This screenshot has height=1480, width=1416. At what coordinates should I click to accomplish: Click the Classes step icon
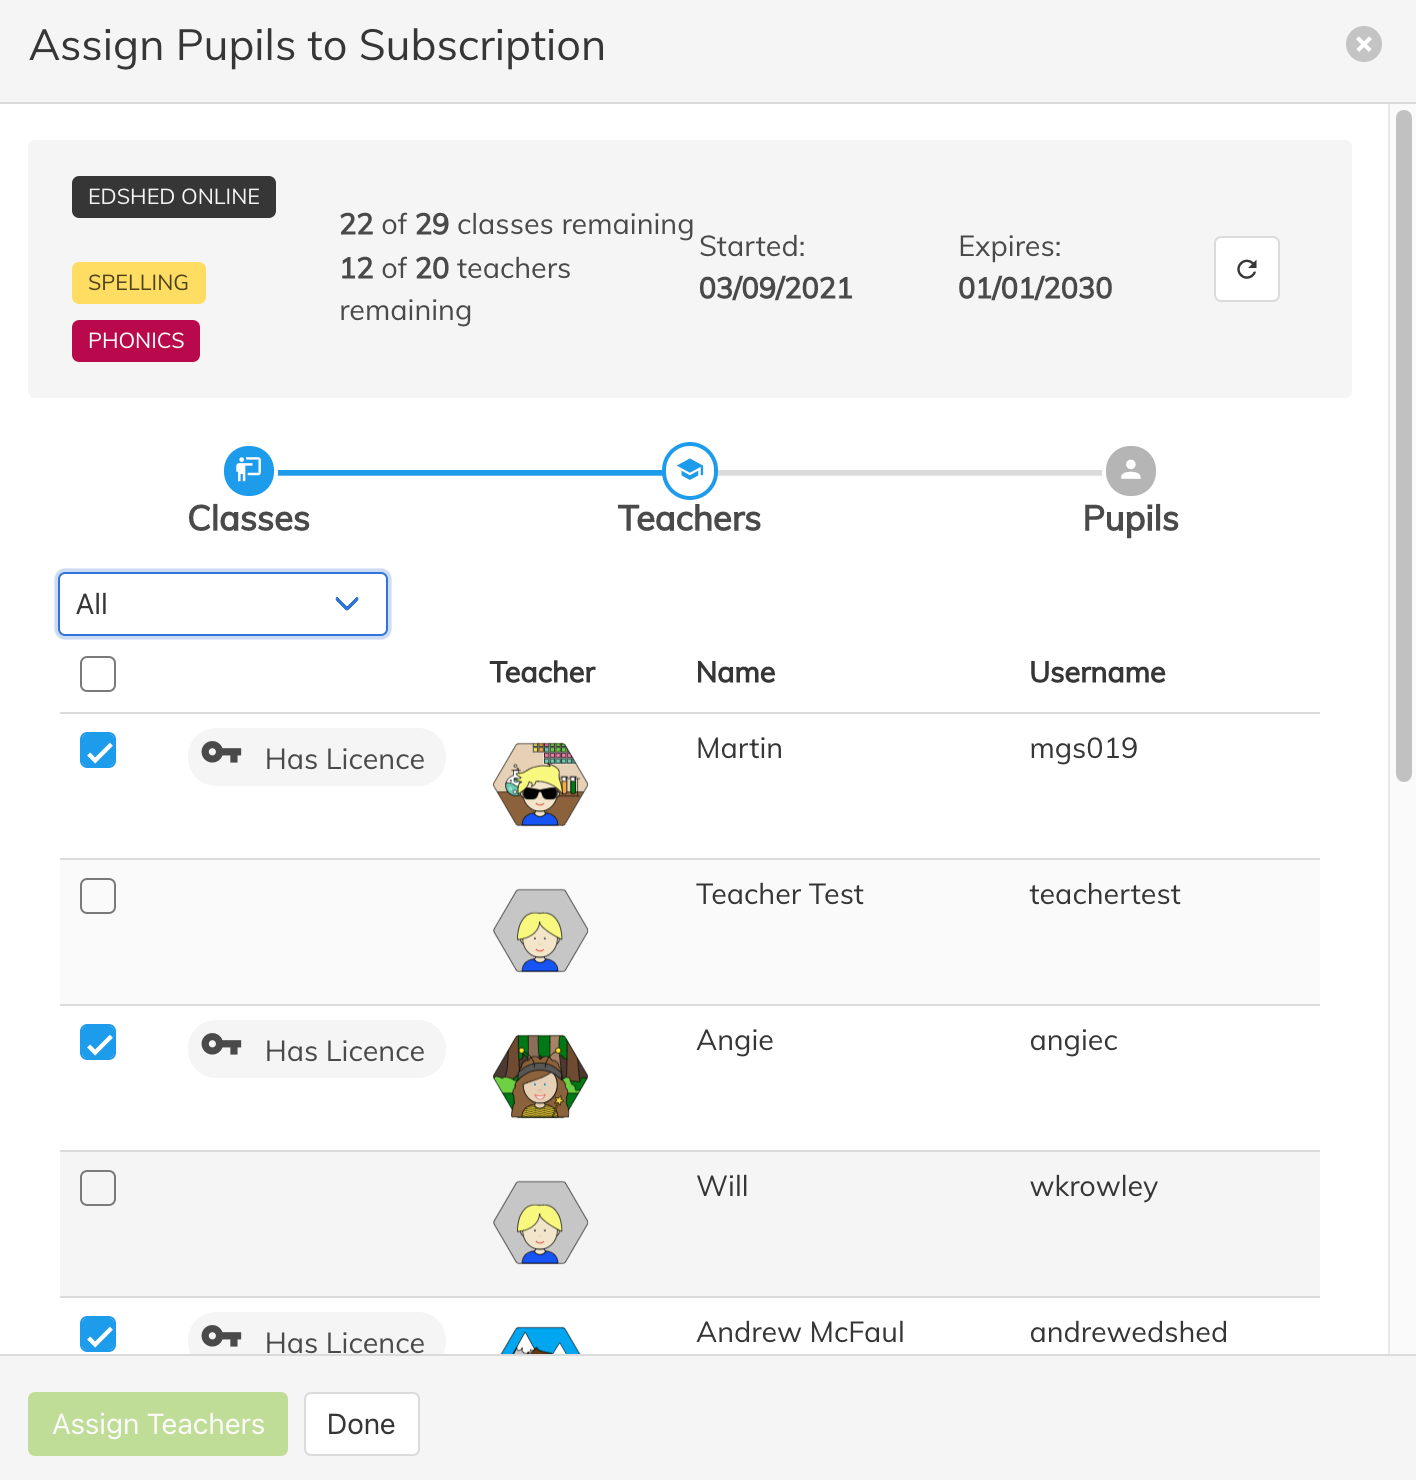(x=249, y=471)
